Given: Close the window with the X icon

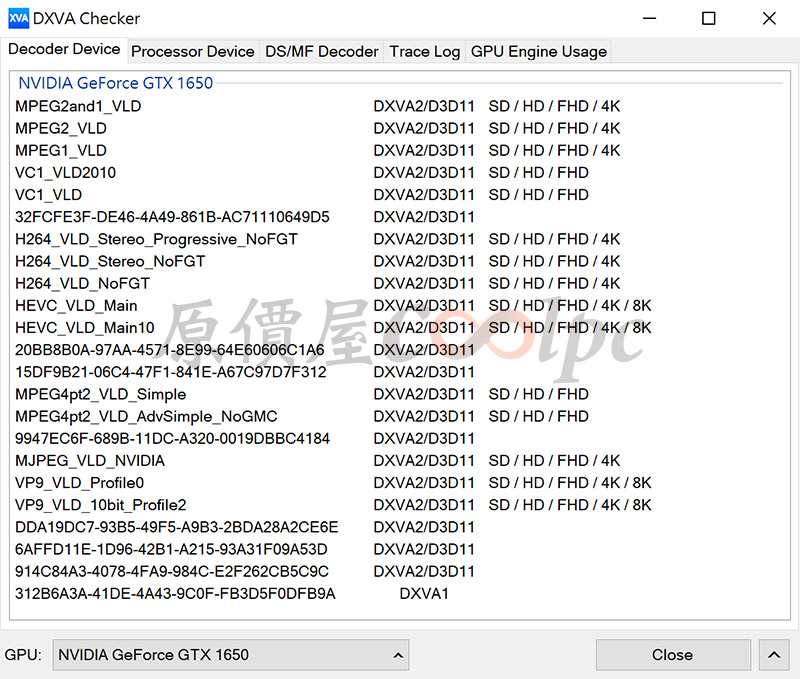Looking at the screenshot, I should pyautogui.click(x=769, y=18).
